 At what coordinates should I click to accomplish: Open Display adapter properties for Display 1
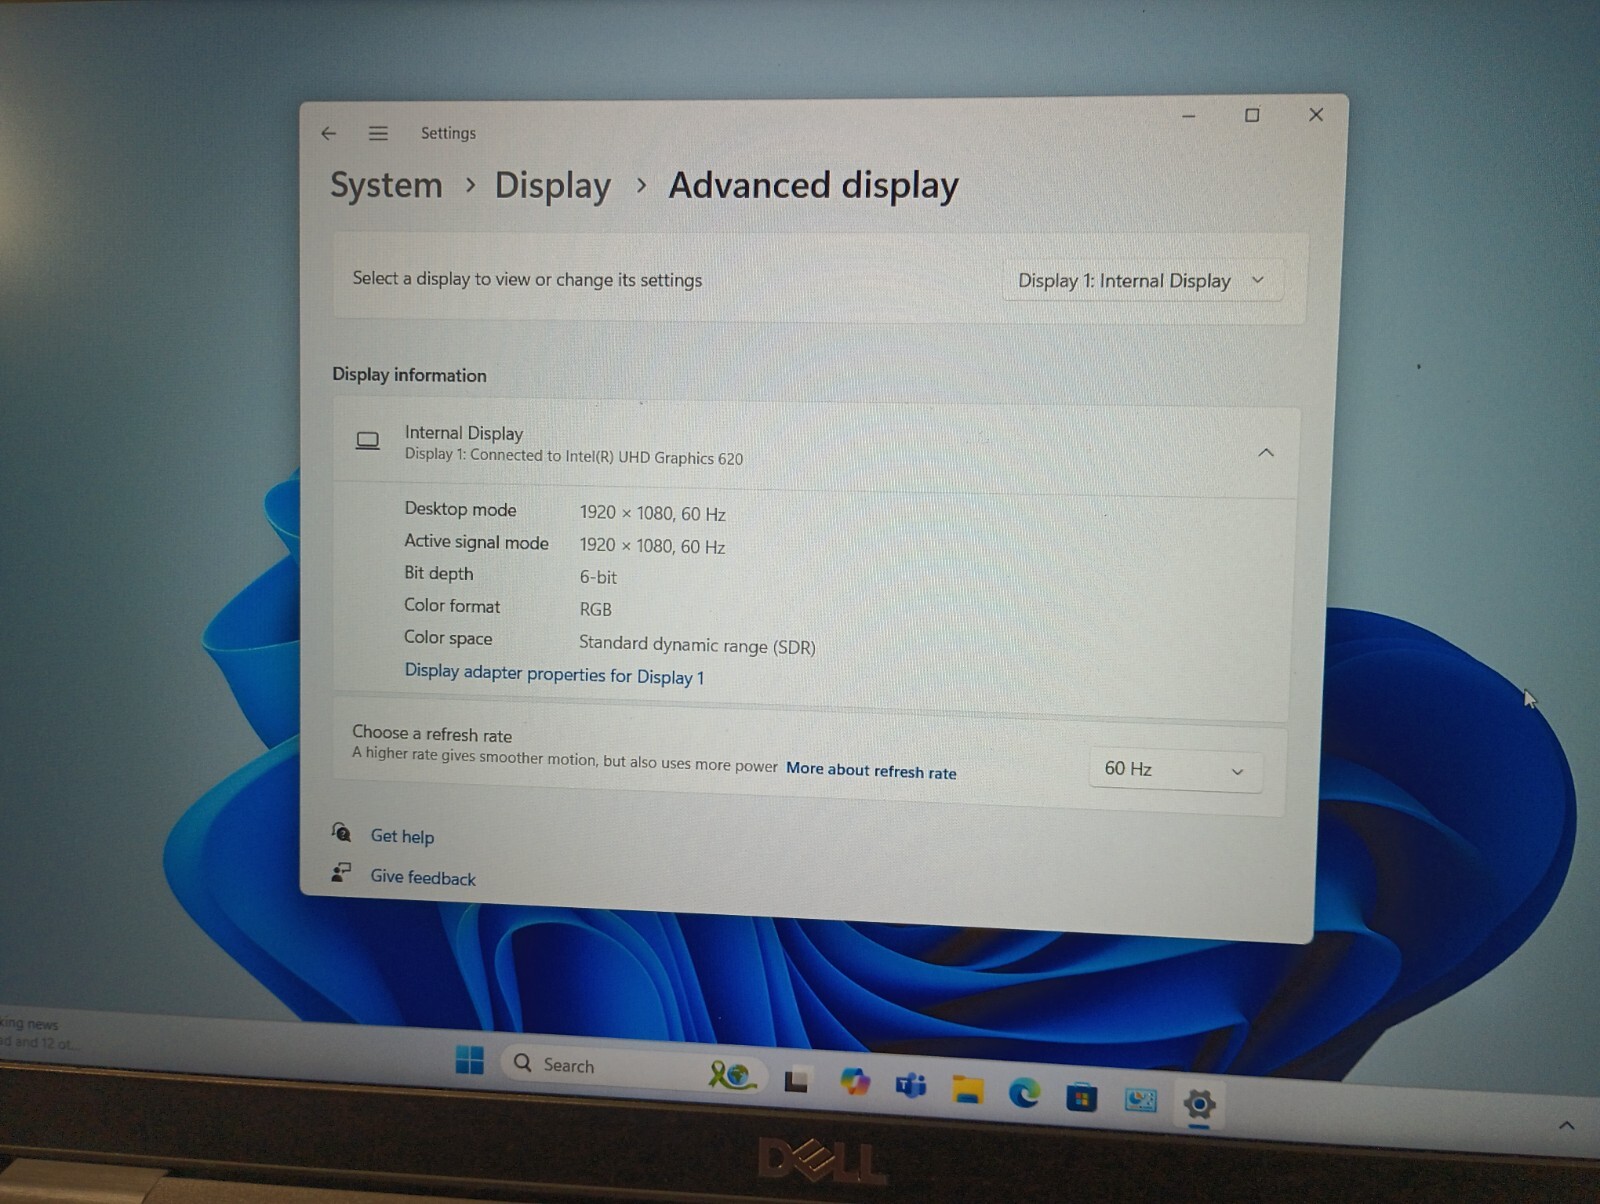click(x=554, y=674)
